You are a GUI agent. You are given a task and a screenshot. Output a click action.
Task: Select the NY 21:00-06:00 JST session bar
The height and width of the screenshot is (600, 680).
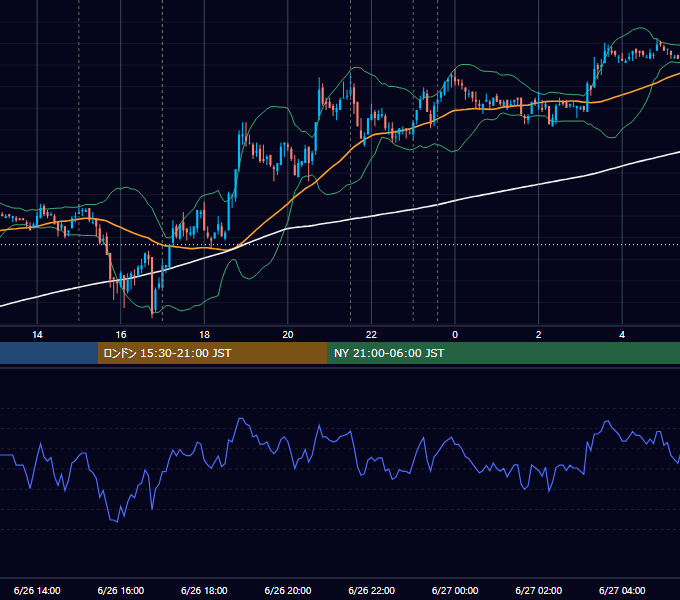[503, 353]
